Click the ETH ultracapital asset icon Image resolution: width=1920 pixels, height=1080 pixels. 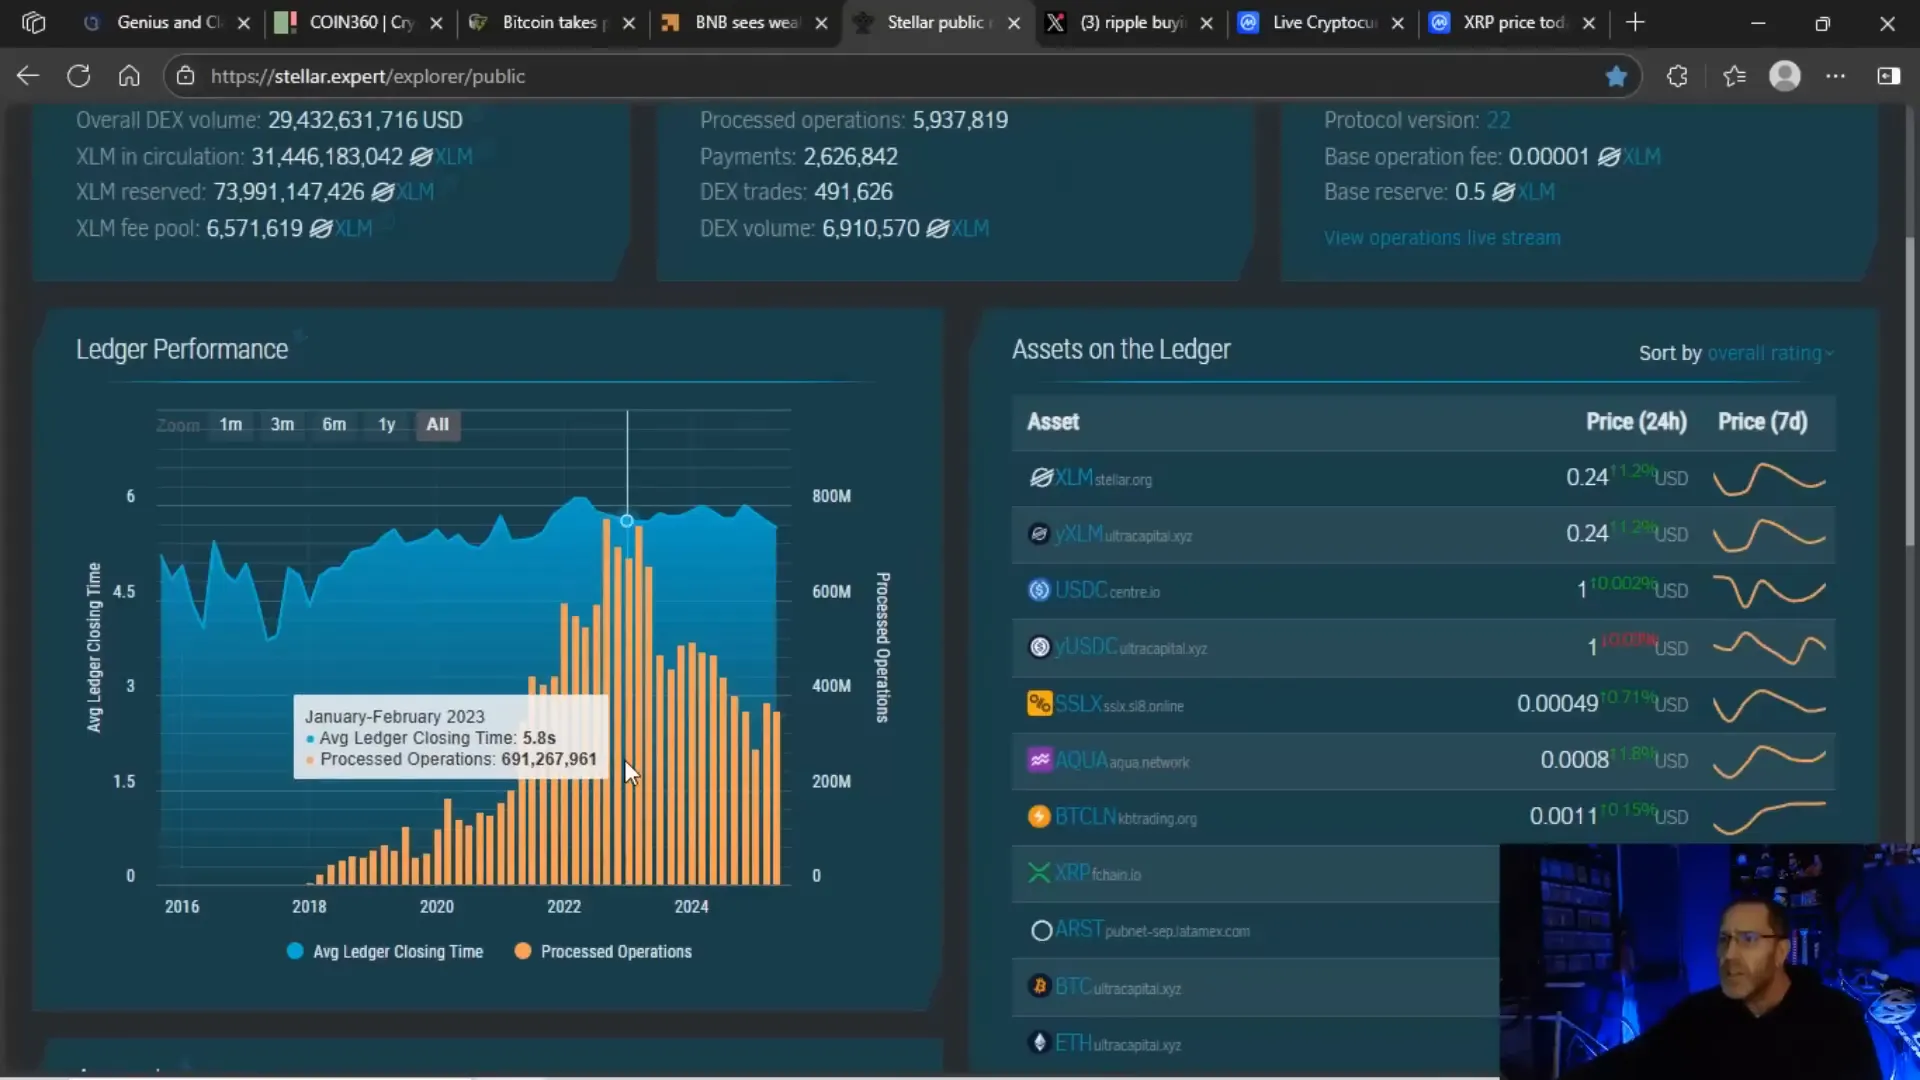tap(1040, 1043)
